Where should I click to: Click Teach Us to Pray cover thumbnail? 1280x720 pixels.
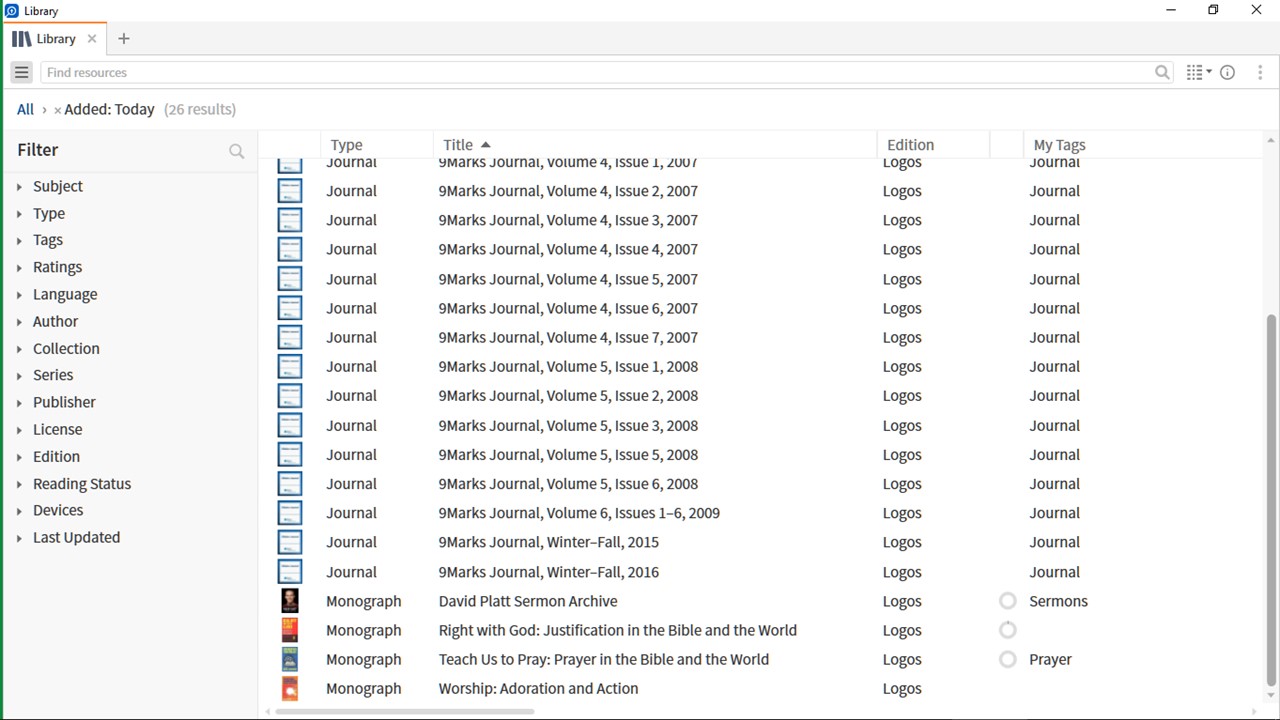290,659
